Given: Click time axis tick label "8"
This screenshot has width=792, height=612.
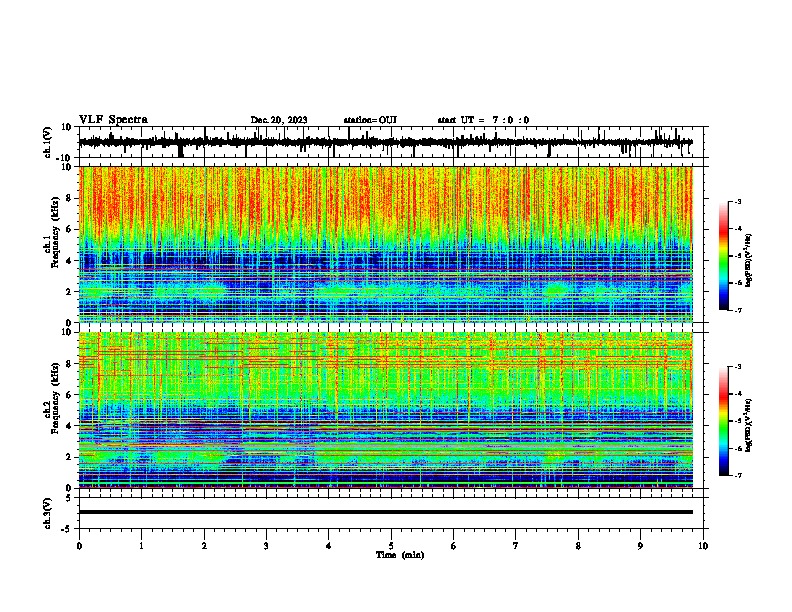Looking at the screenshot, I should (x=578, y=546).
